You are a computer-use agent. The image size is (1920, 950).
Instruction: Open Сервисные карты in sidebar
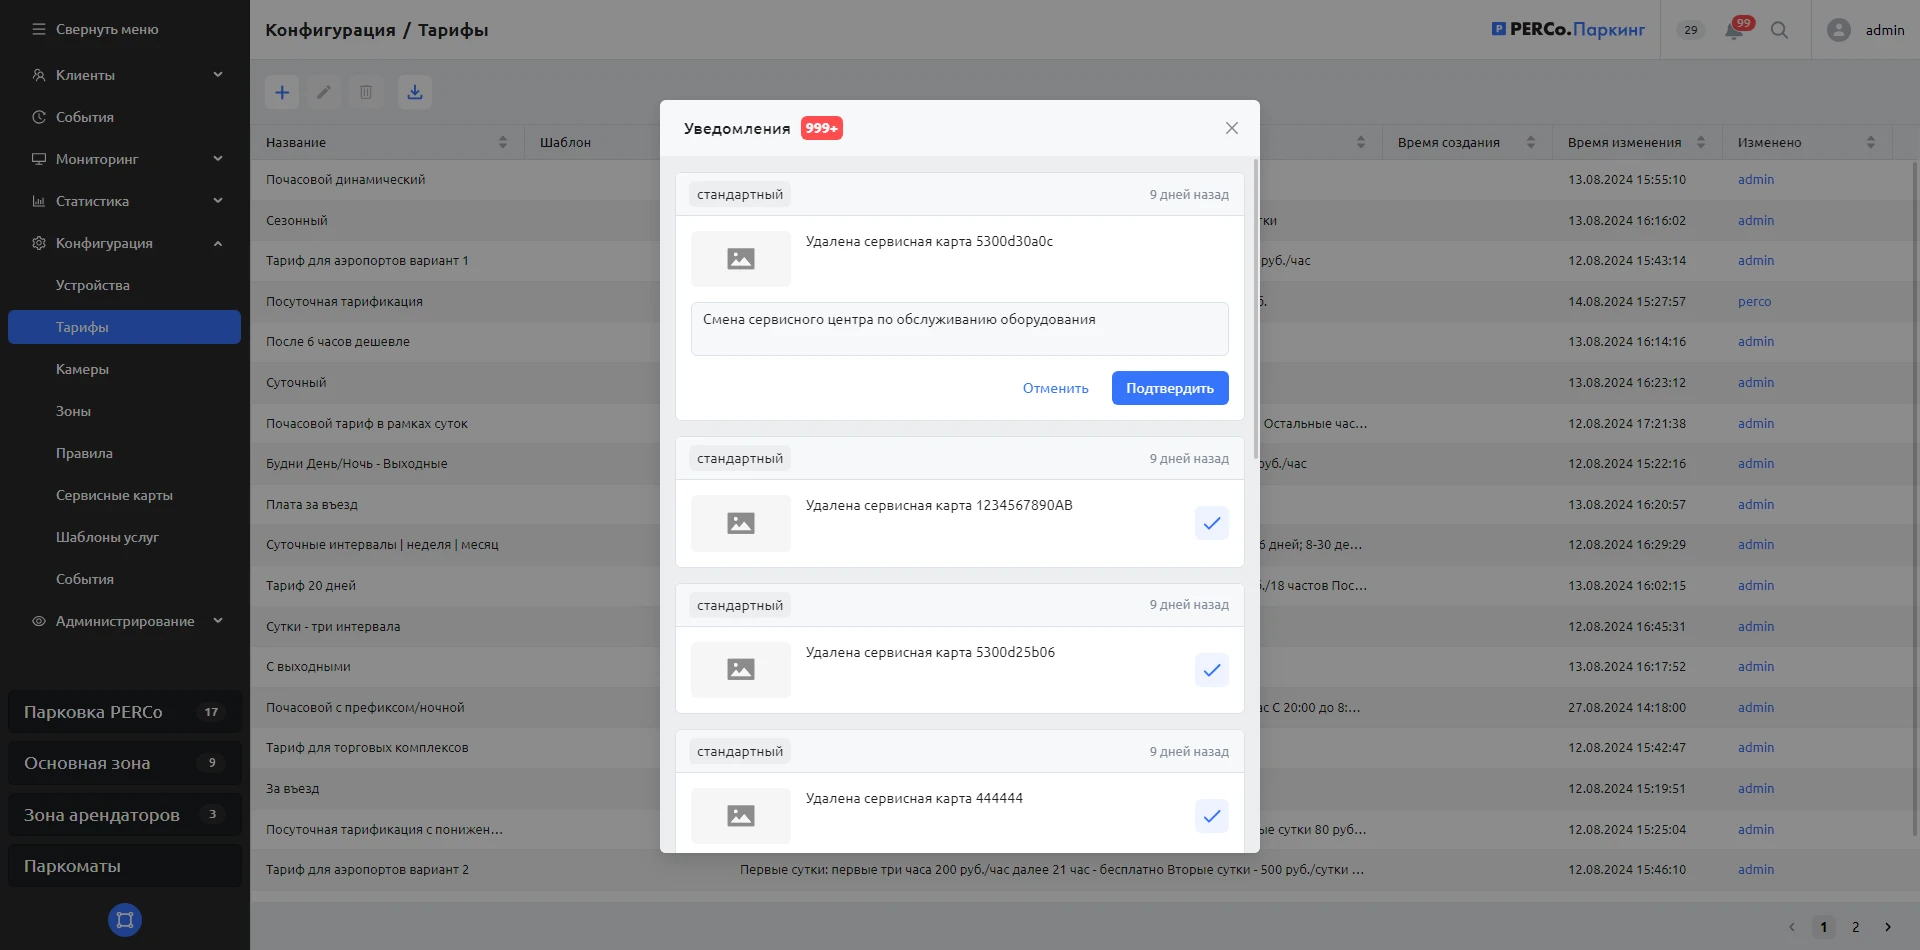point(114,495)
